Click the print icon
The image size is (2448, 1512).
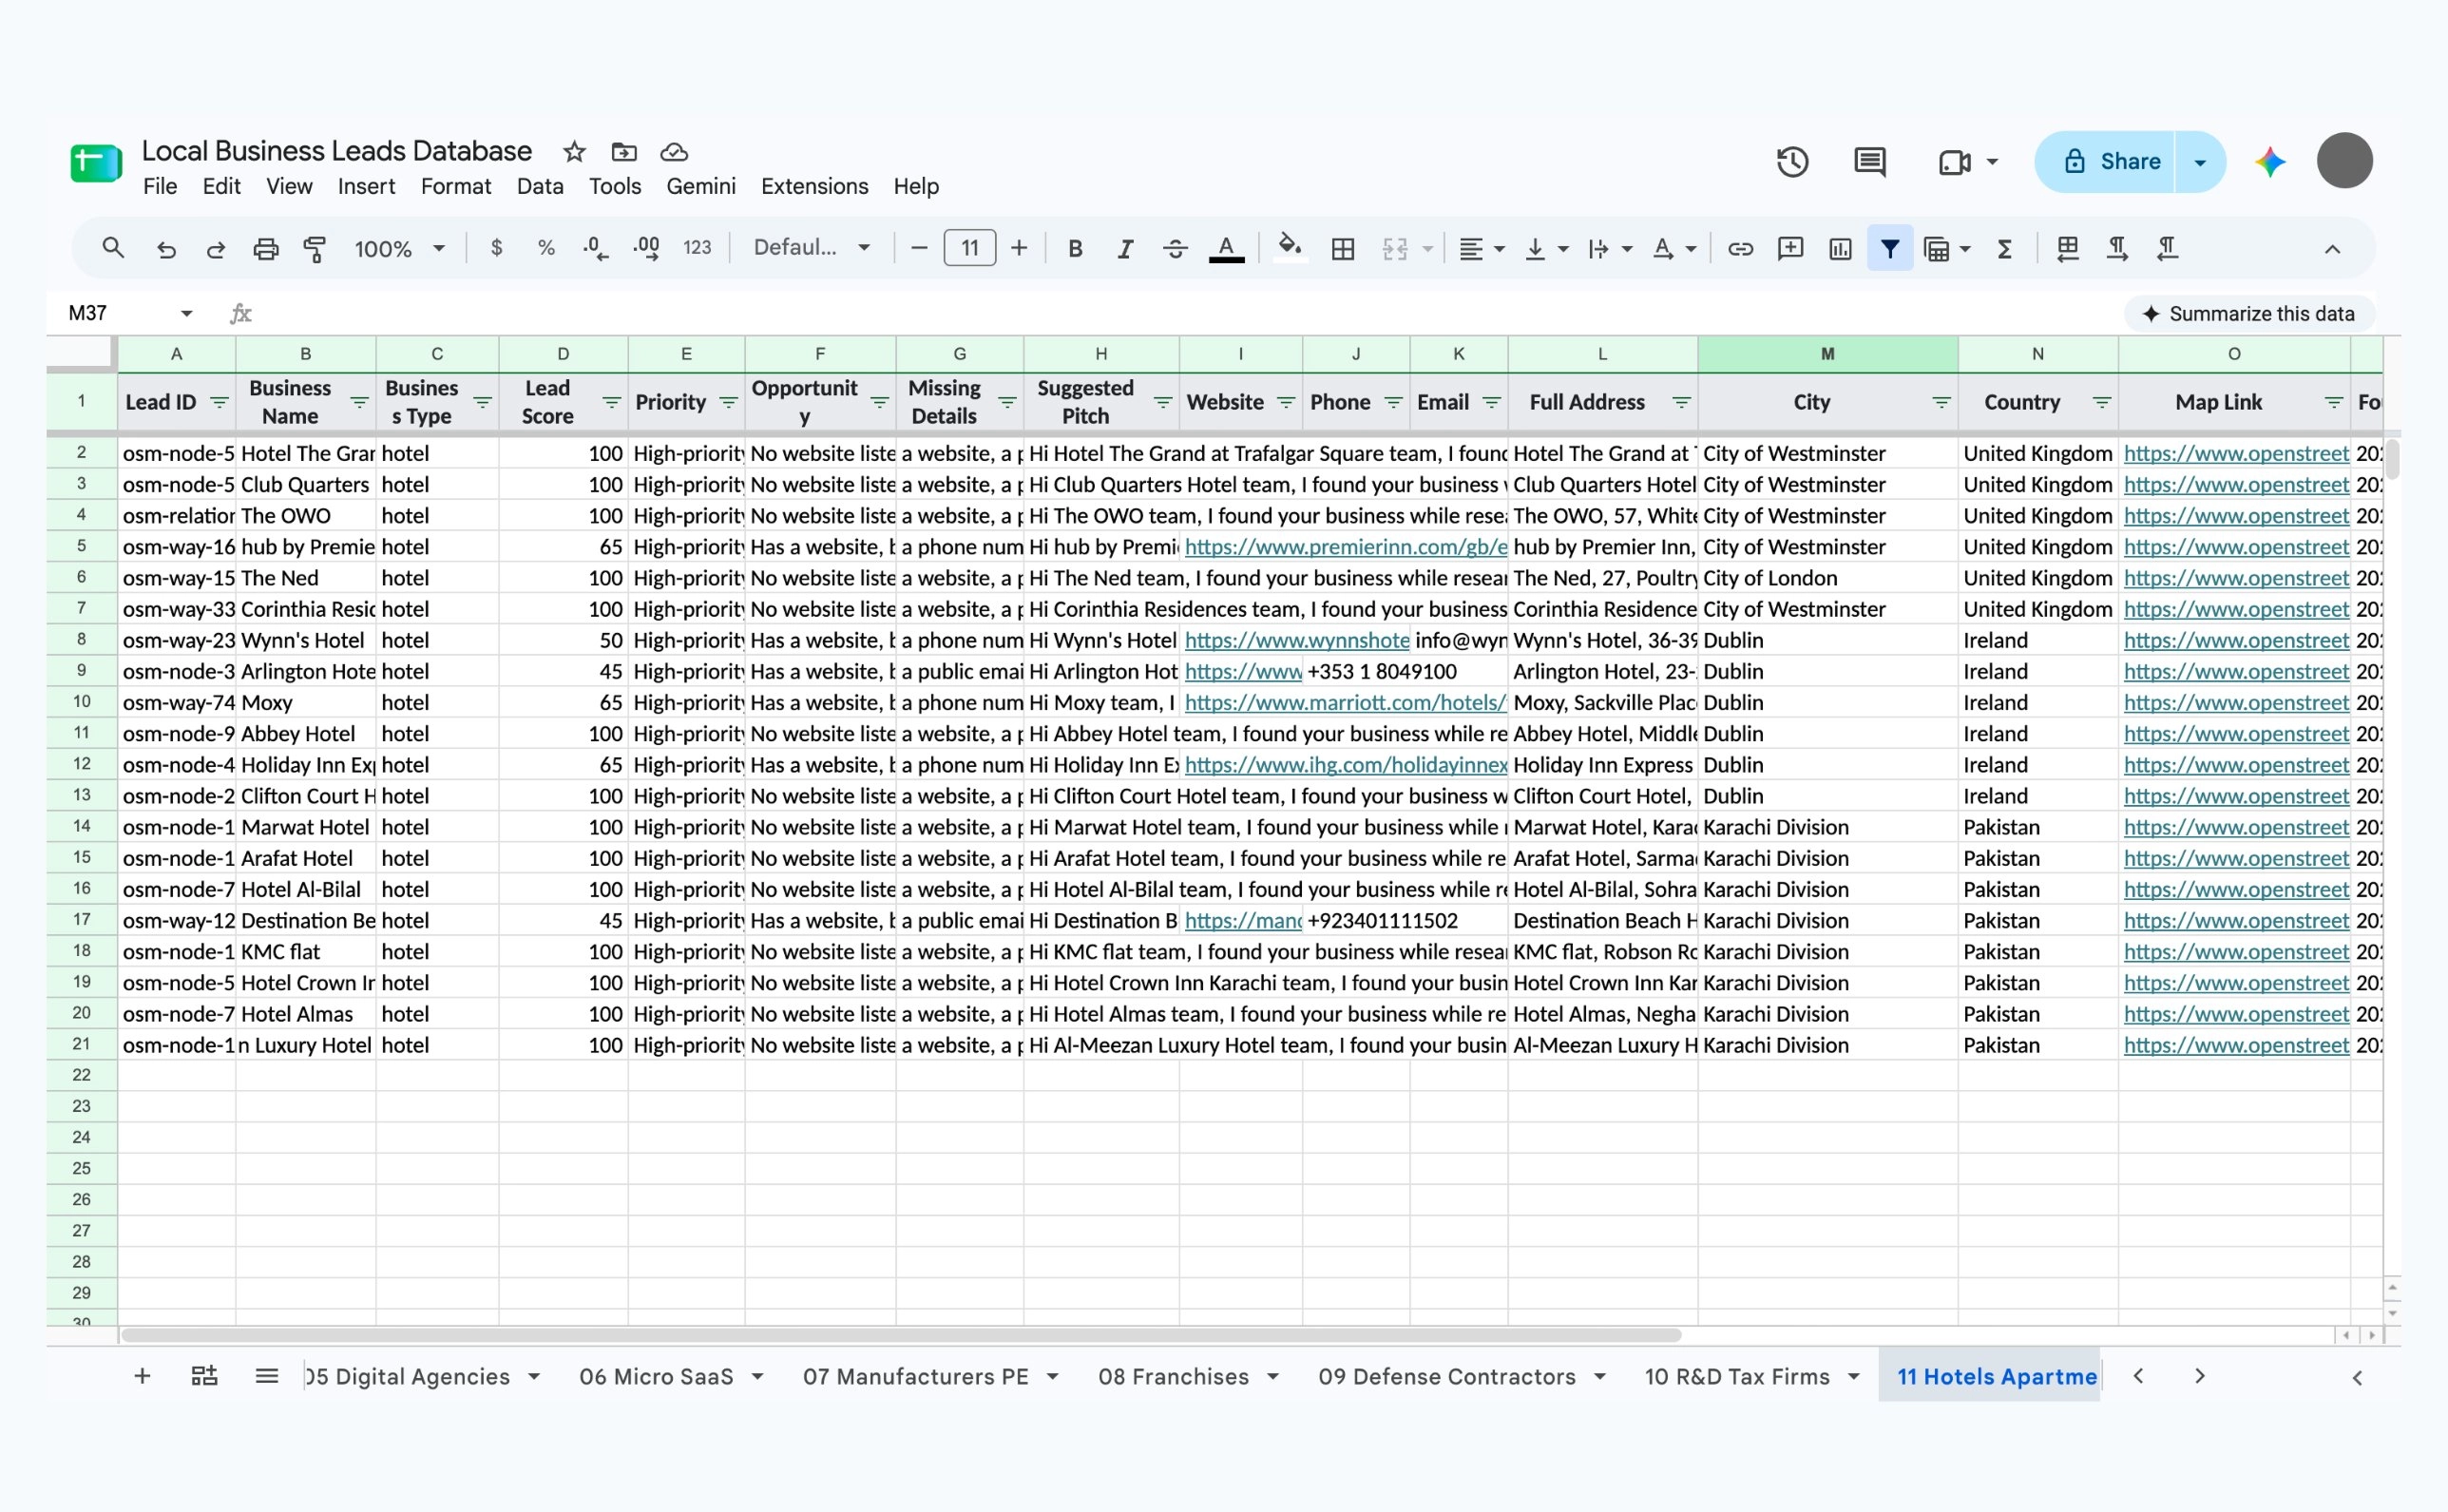pyautogui.click(x=265, y=249)
